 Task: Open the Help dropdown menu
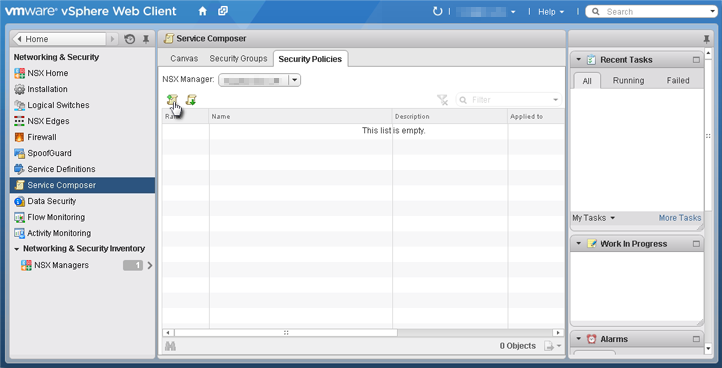tap(551, 12)
